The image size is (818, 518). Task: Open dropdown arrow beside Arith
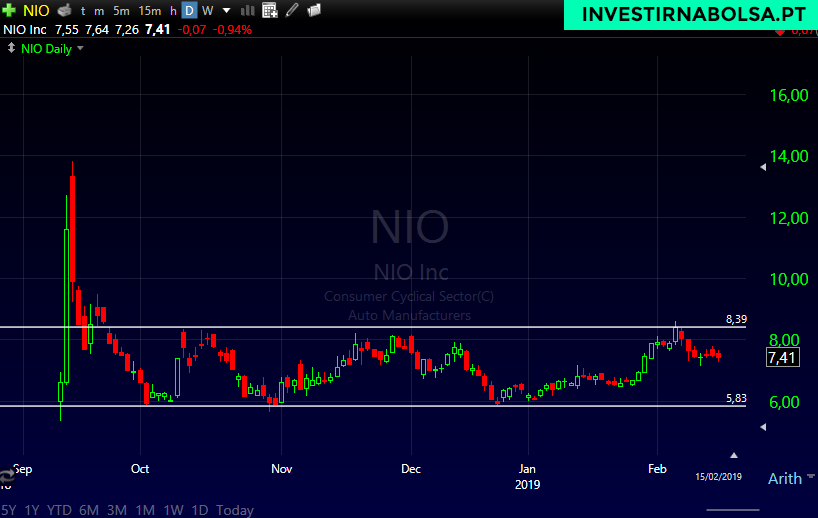click(x=810, y=476)
